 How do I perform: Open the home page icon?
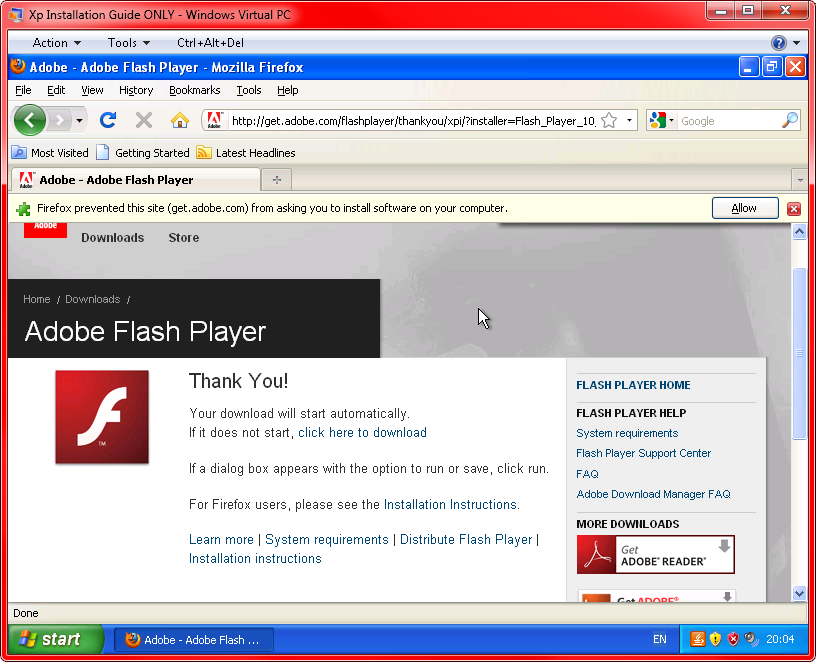(x=180, y=121)
